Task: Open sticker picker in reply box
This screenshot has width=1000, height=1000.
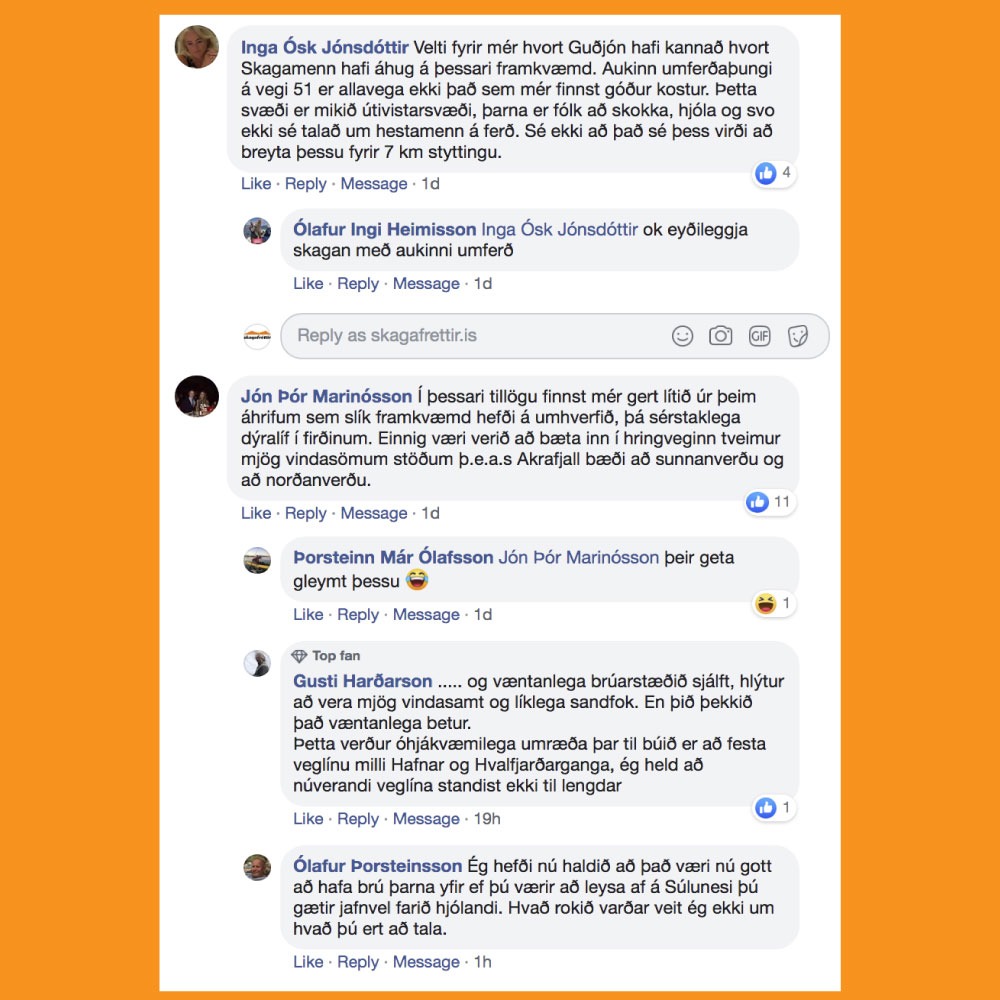Action: [x=798, y=335]
